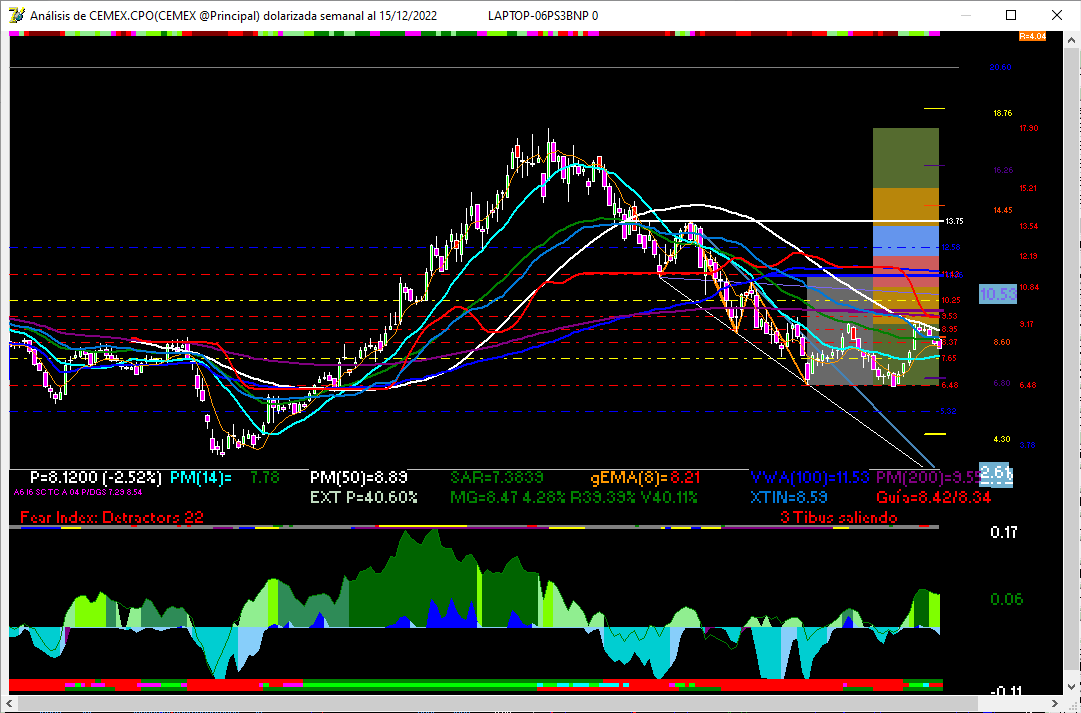Screen dimensions: 1081x713
Task: Click the PM(50)=8.89 indicator text
Action: pyautogui.click(x=358, y=477)
